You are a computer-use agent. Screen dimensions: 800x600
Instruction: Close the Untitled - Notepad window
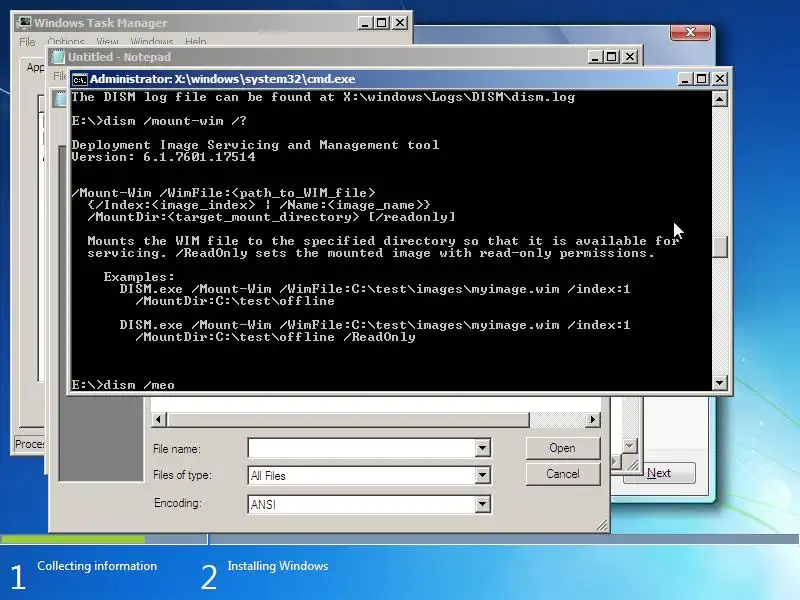click(630, 57)
